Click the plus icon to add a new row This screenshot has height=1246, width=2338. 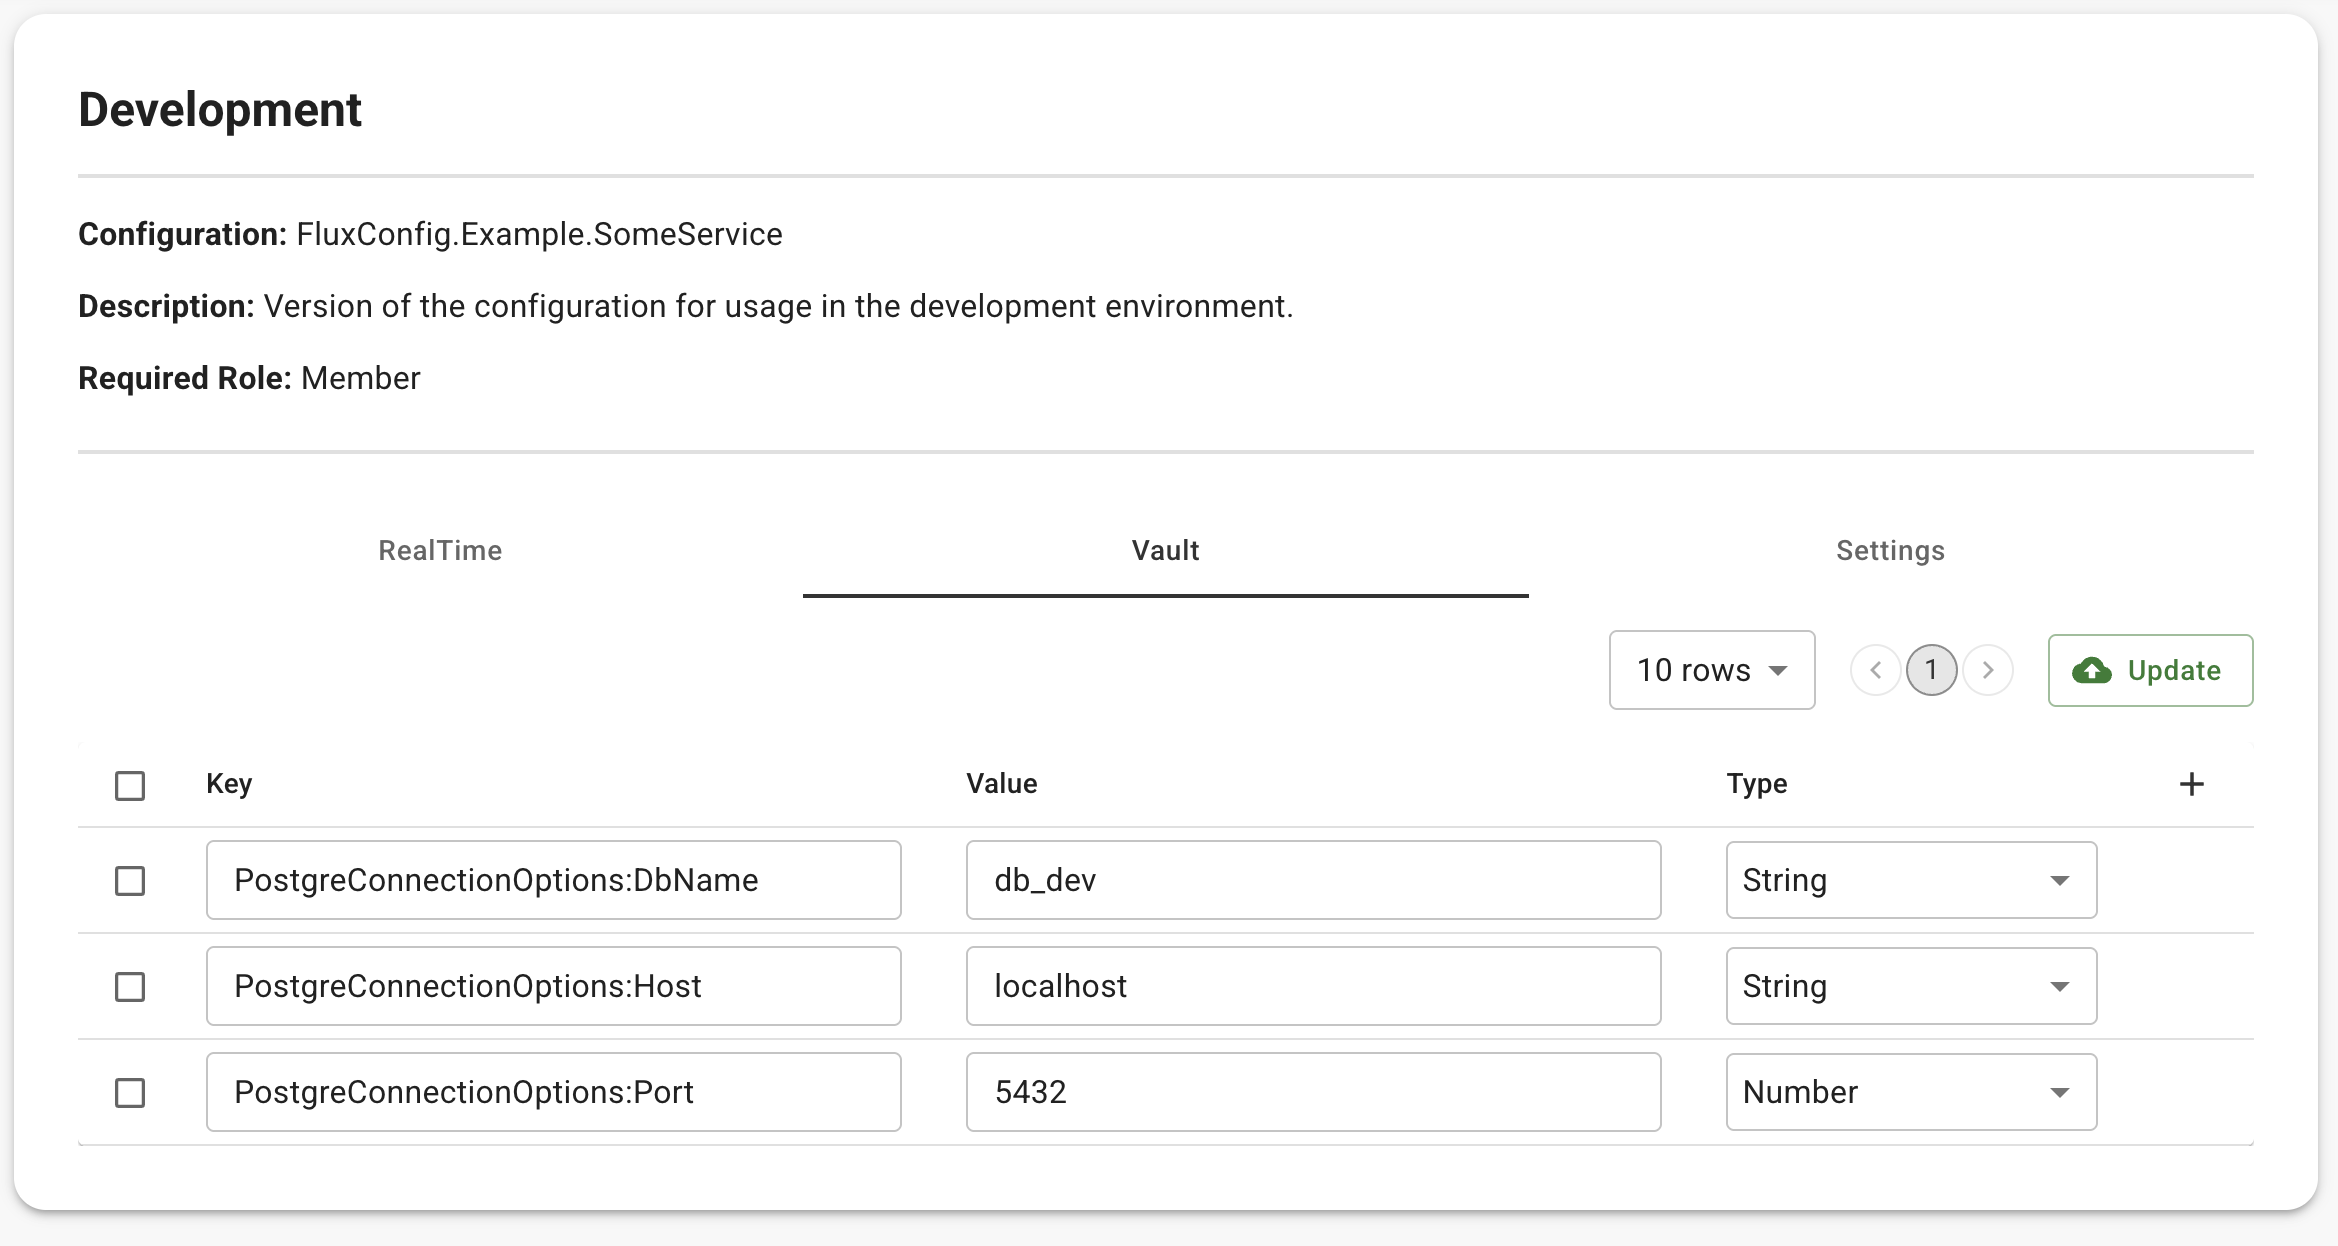(2191, 784)
